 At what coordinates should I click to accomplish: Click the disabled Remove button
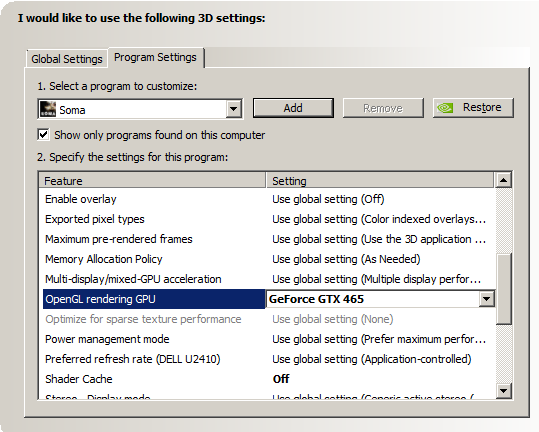click(383, 108)
